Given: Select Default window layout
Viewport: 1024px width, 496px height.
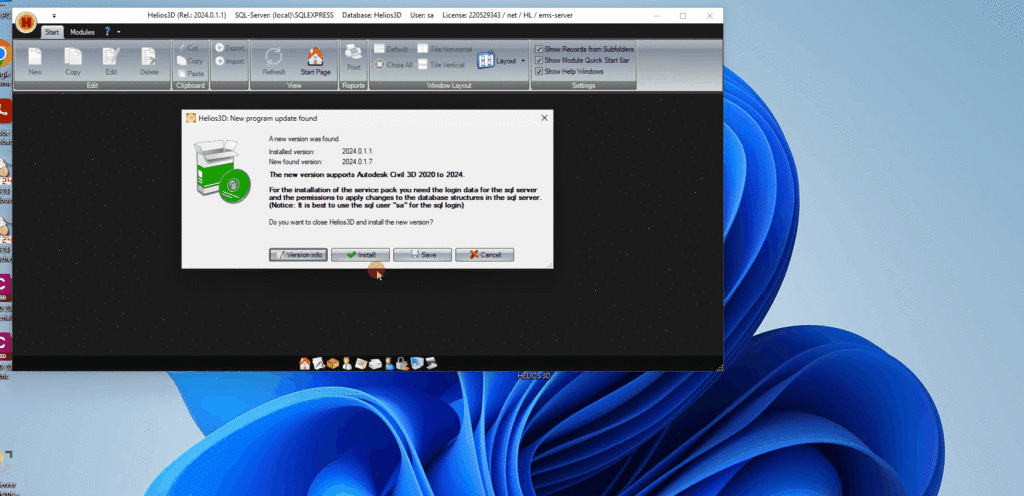Looking at the screenshot, I should [x=391, y=49].
